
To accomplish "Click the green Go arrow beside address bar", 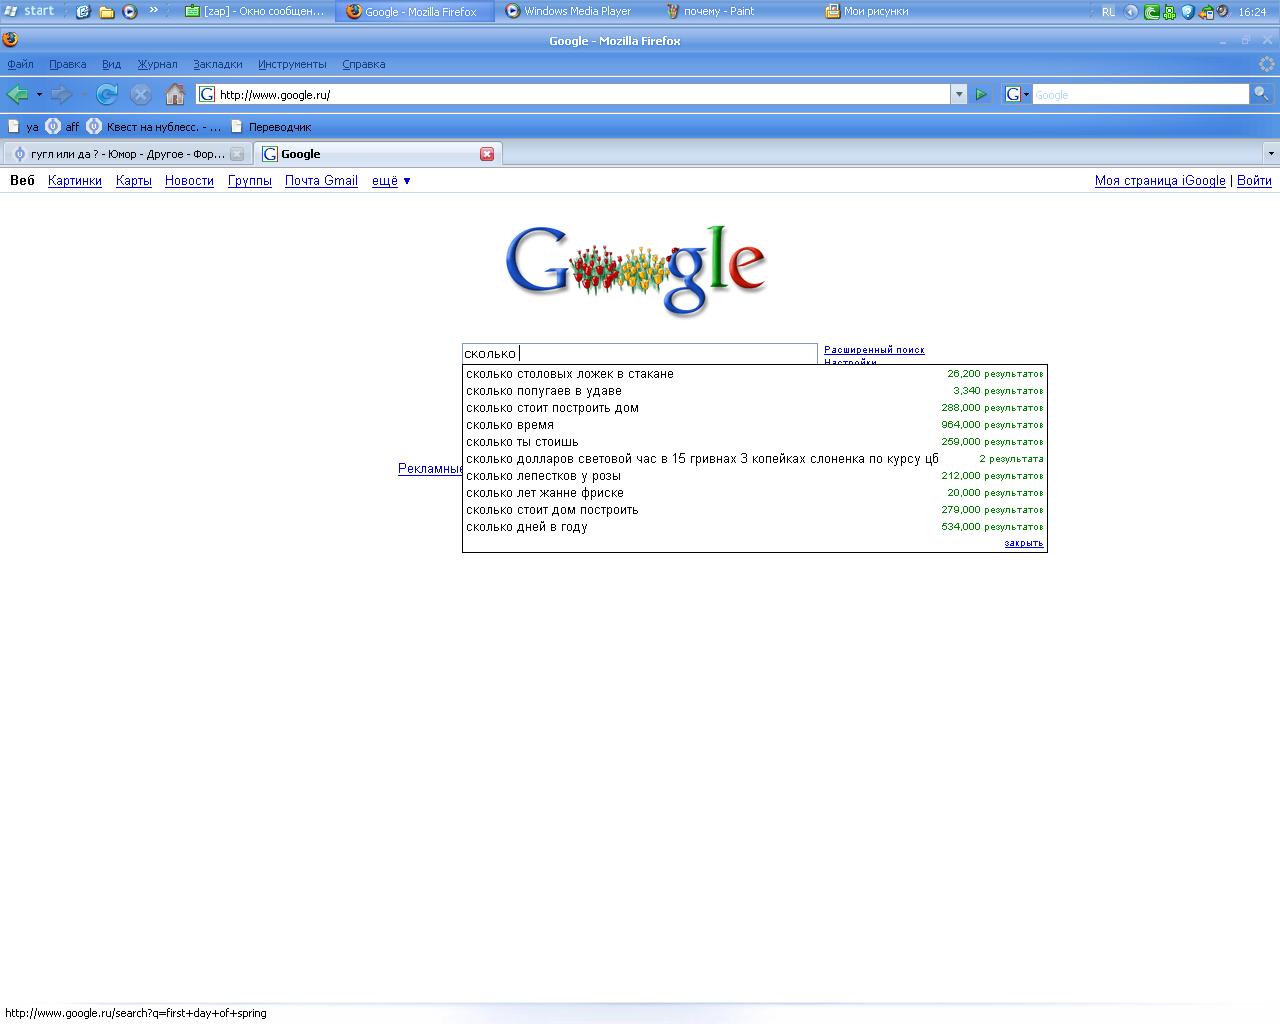I will pos(982,94).
